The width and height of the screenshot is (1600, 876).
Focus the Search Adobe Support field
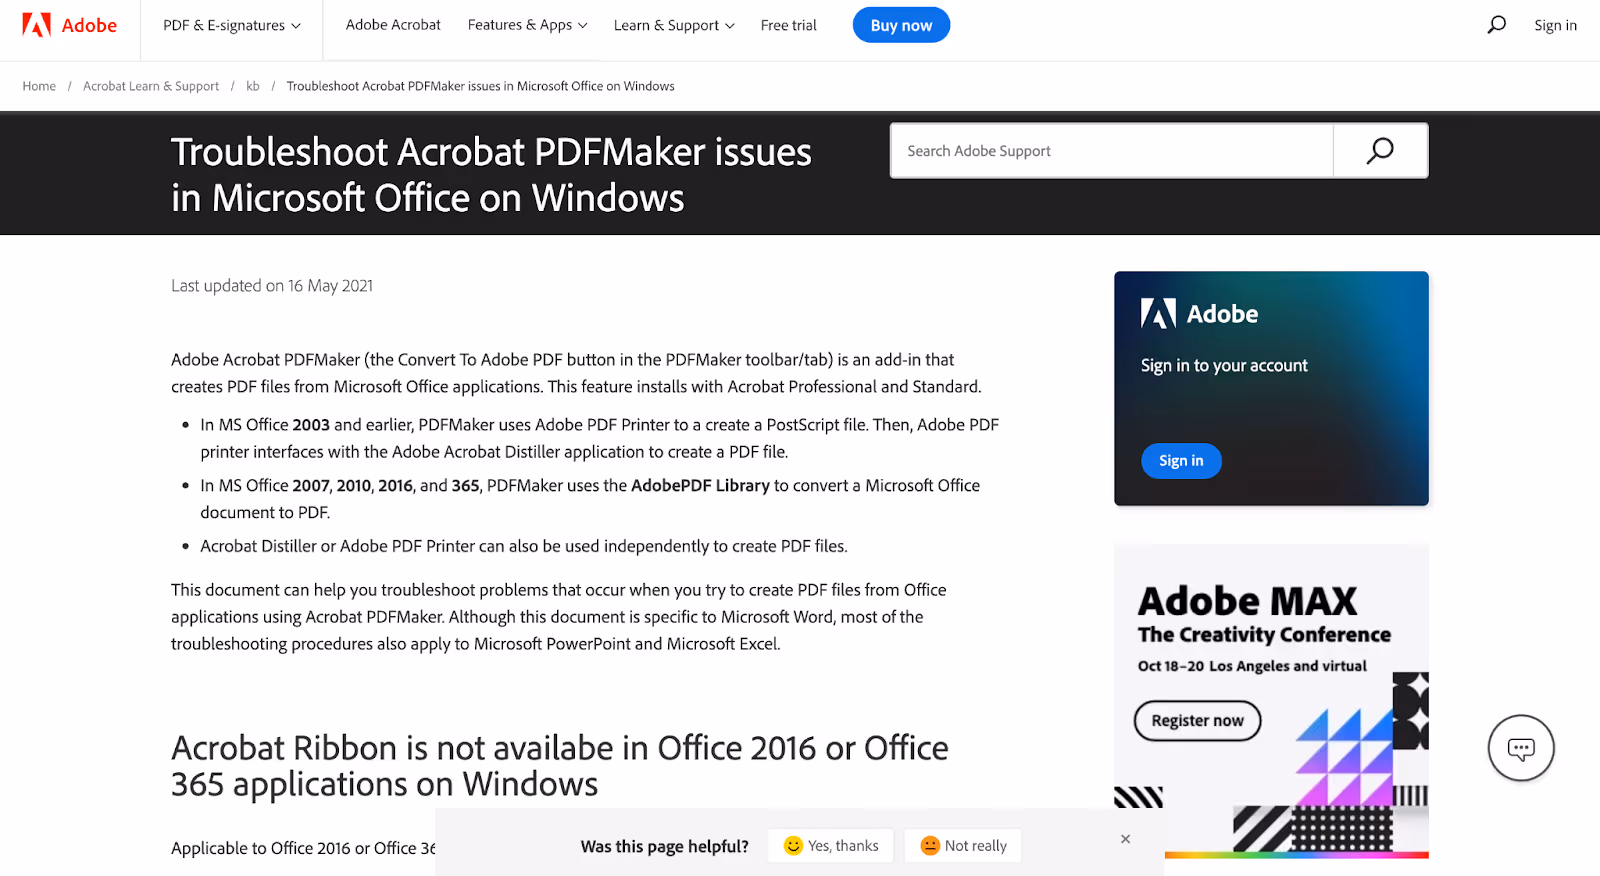1112,151
